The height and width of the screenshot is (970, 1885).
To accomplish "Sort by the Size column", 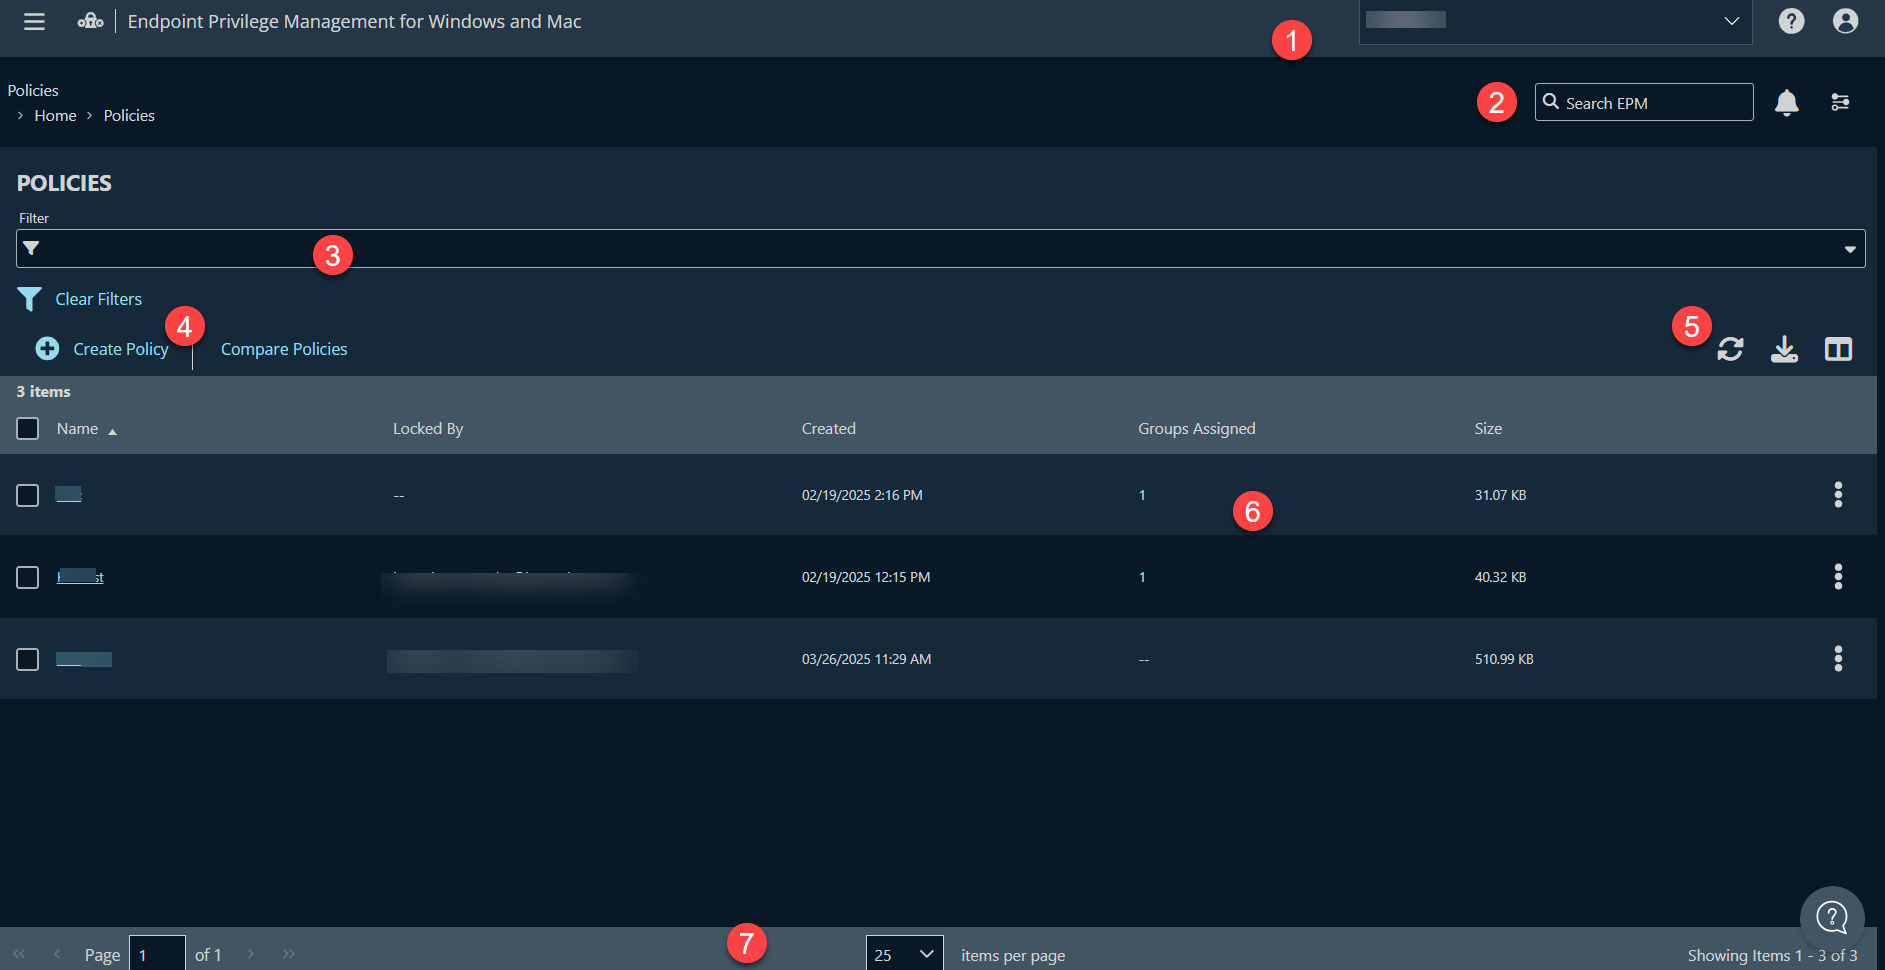I will point(1488,429).
